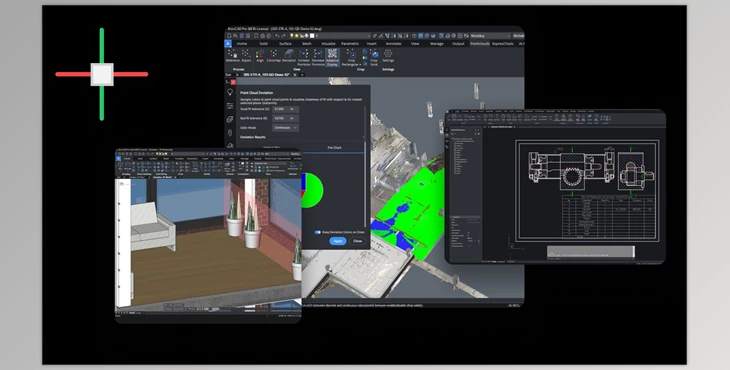This screenshot has height=370, width=730.
Task: Click Increase Pointsize in the ribbon
Action: (x=304, y=57)
